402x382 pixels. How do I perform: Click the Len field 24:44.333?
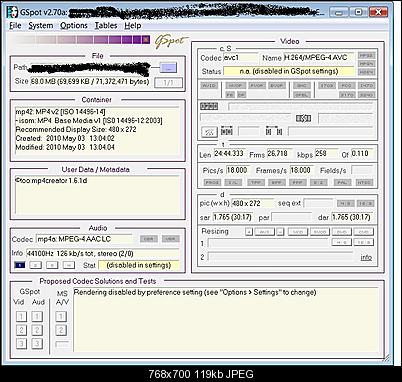pyautogui.click(x=229, y=154)
